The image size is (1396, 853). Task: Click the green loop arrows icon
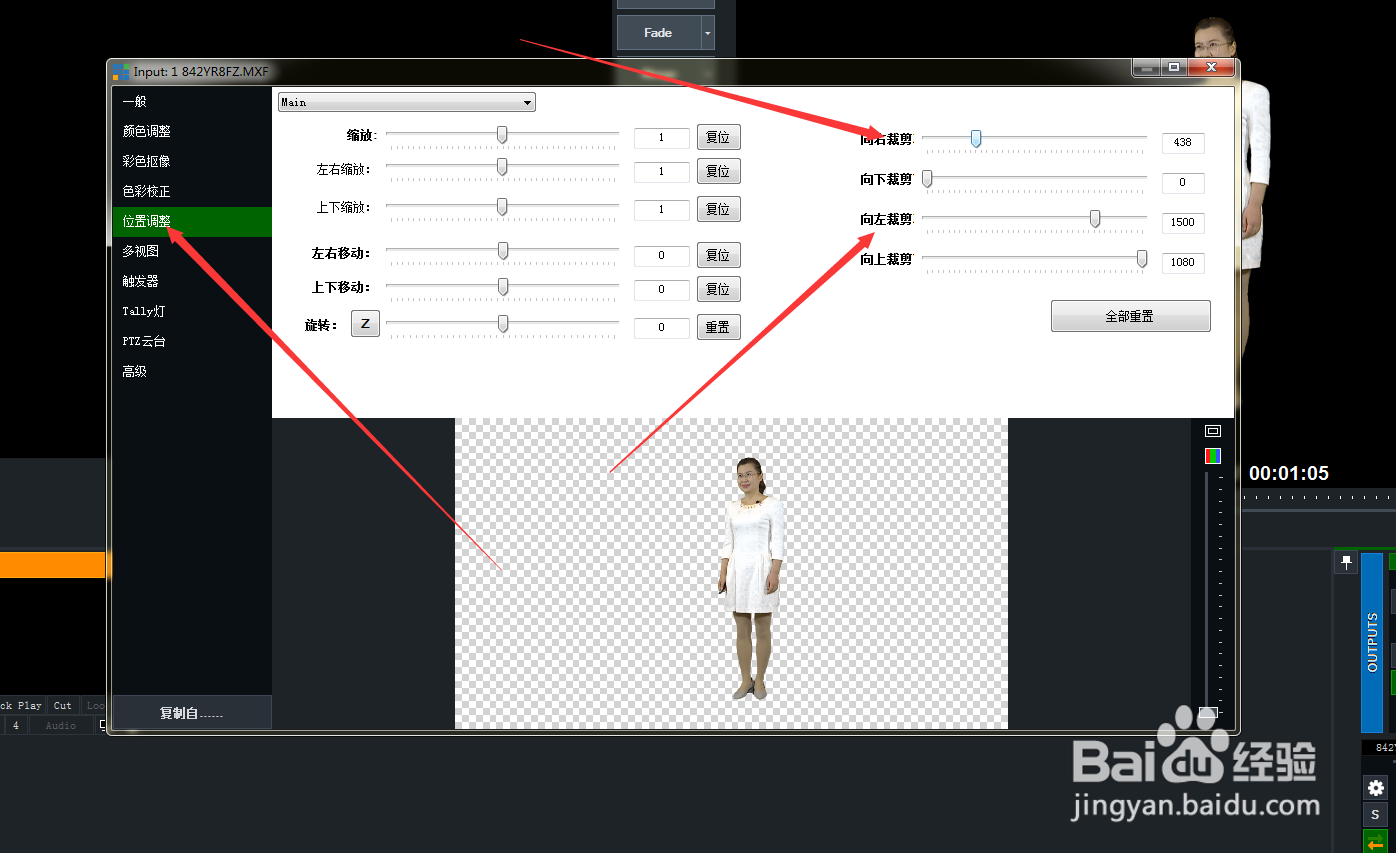pyautogui.click(x=1373, y=841)
